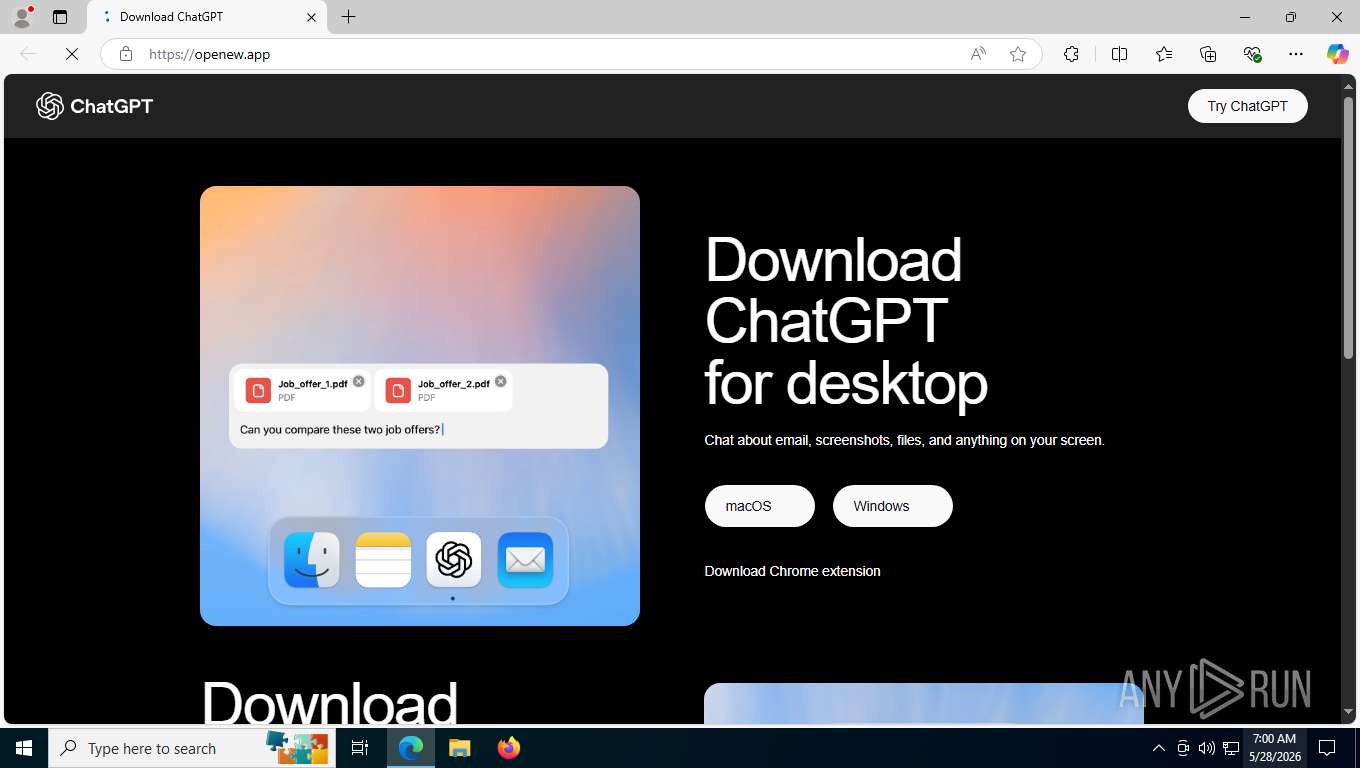Open Browser essentials

pos(1252,54)
